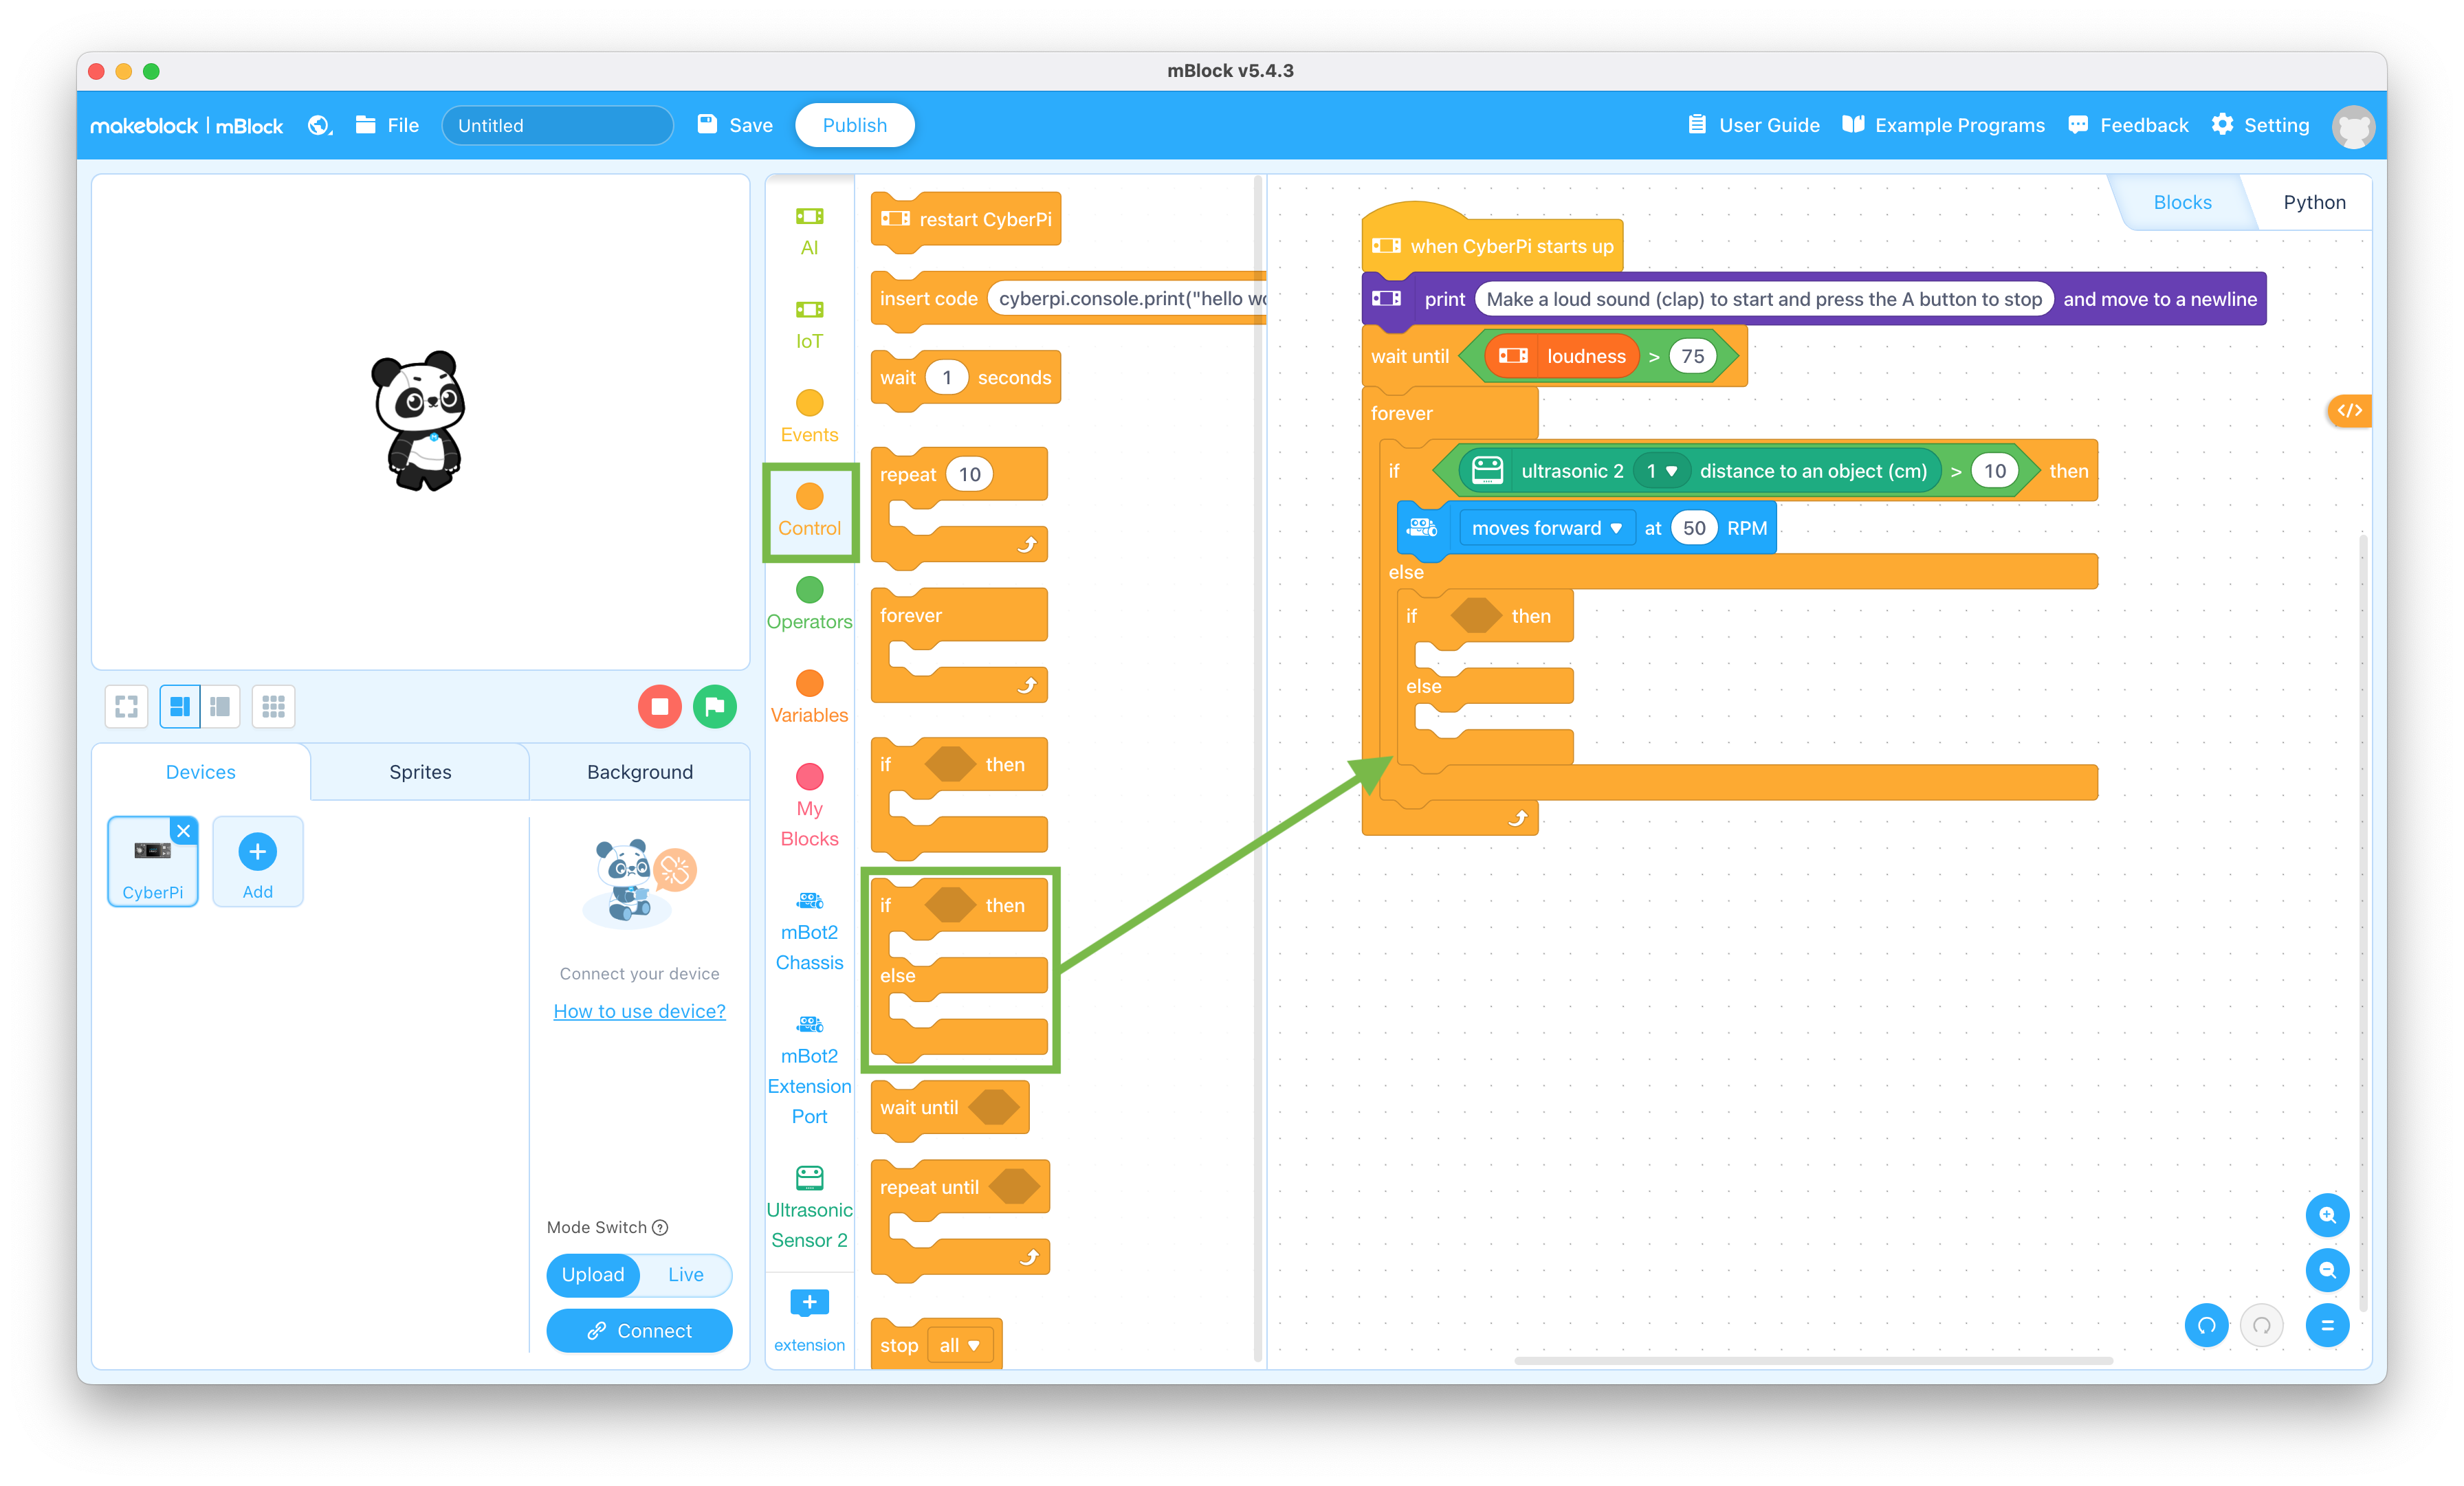Viewport: 2464px width, 1486px height.
Task: Click the workspace vertical scrollbar
Action: 2362,922
